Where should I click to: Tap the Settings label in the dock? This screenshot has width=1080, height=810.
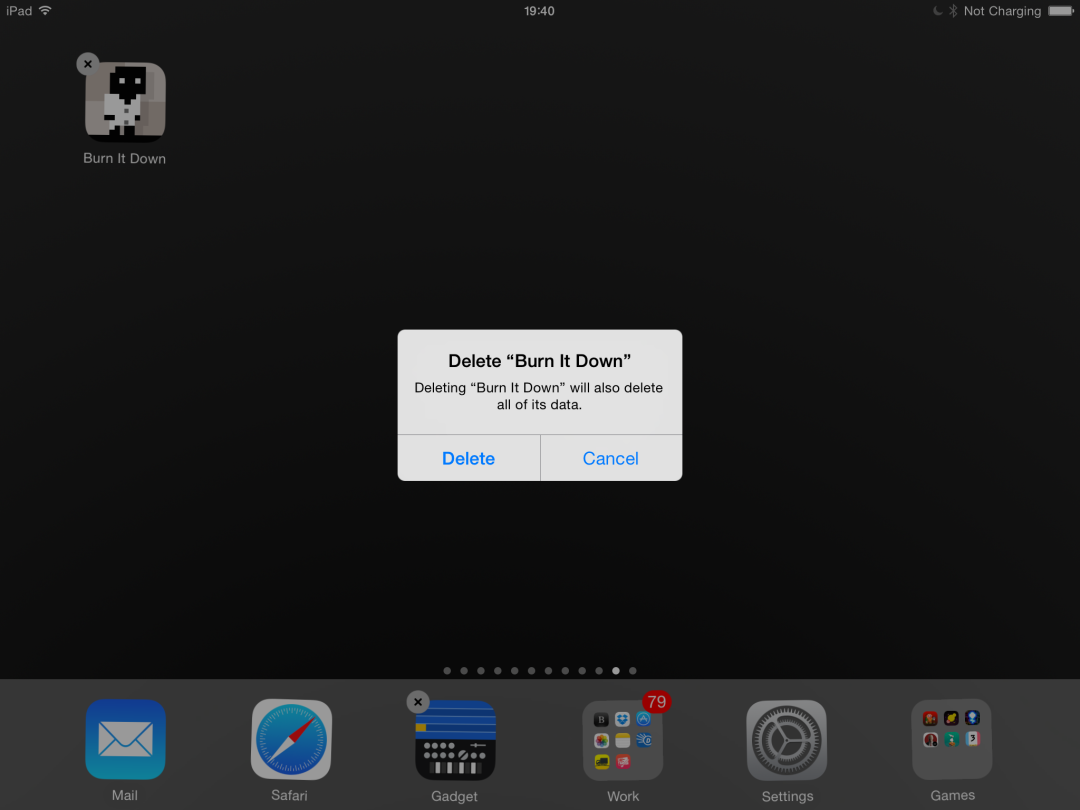787,796
